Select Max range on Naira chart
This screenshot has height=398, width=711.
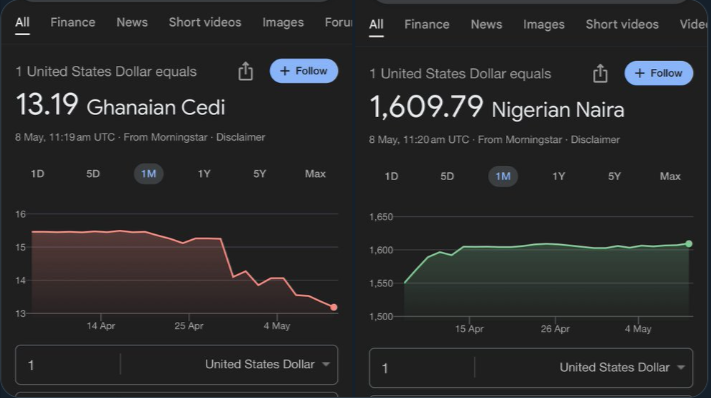[x=670, y=176]
